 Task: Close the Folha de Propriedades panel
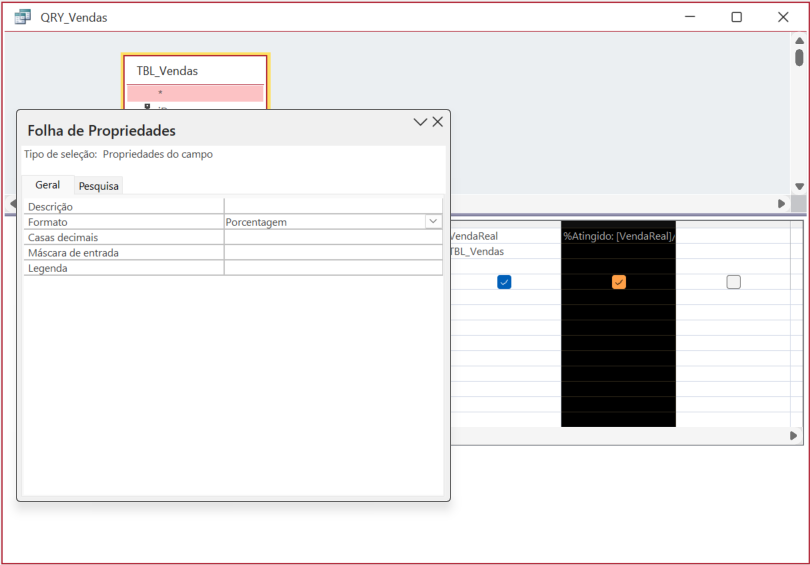pyautogui.click(x=438, y=121)
